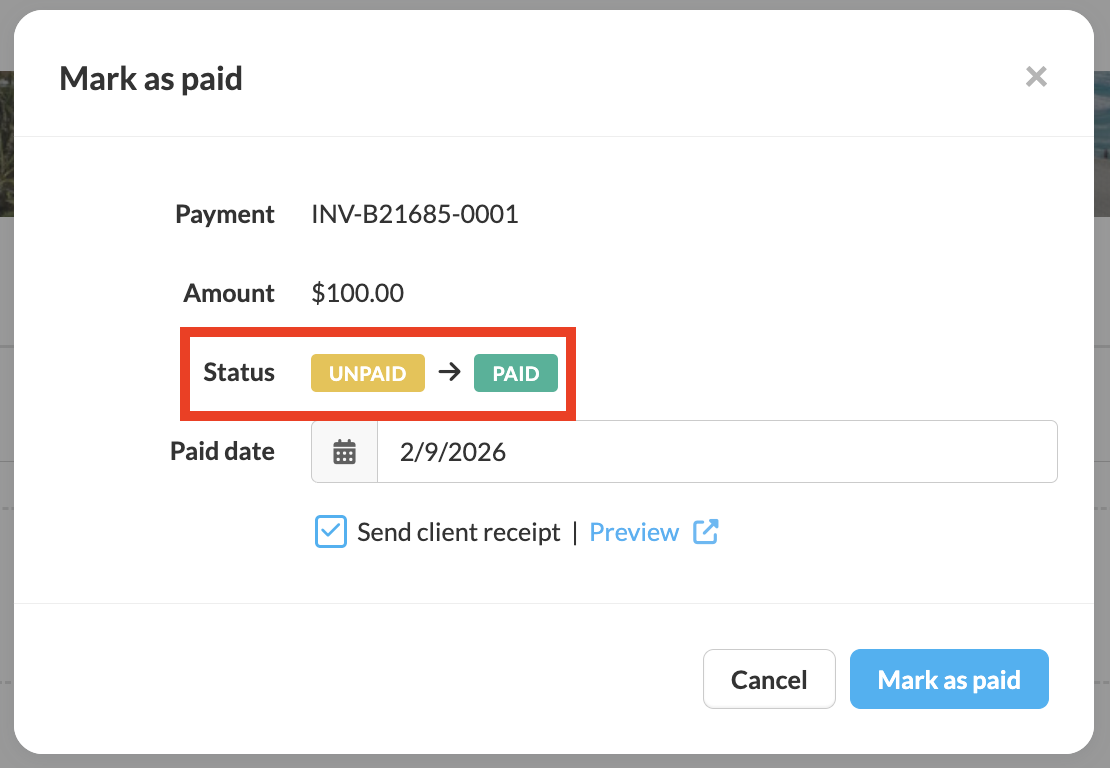Click the green PAID status badge
The image size is (1110, 768).
click(x=515, y=373)
